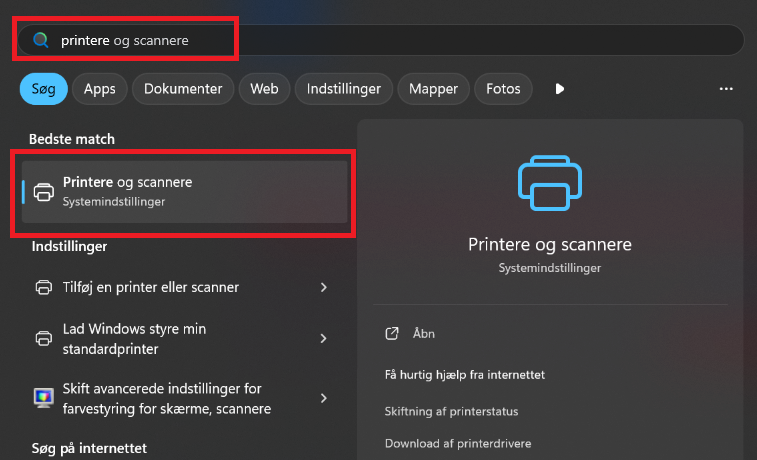Screen dimensions: 757x460
Task: Open Skiftning af printerstatus help link
Action: [451, 411]
